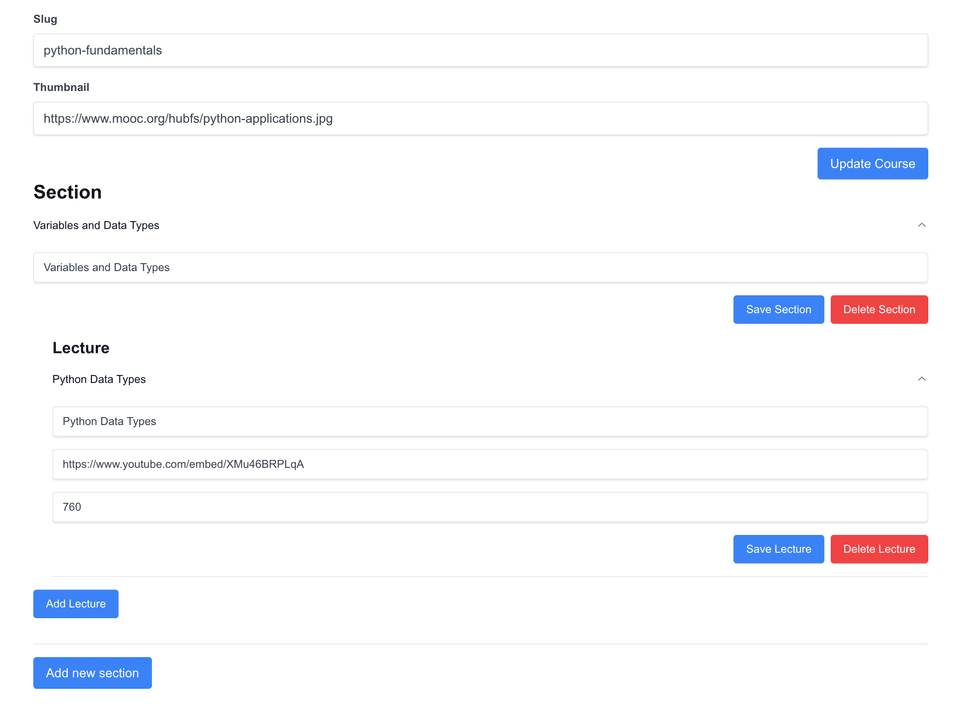Click the Update Course button
Viewport: 960px width, 708px height.
coord(872,164)
